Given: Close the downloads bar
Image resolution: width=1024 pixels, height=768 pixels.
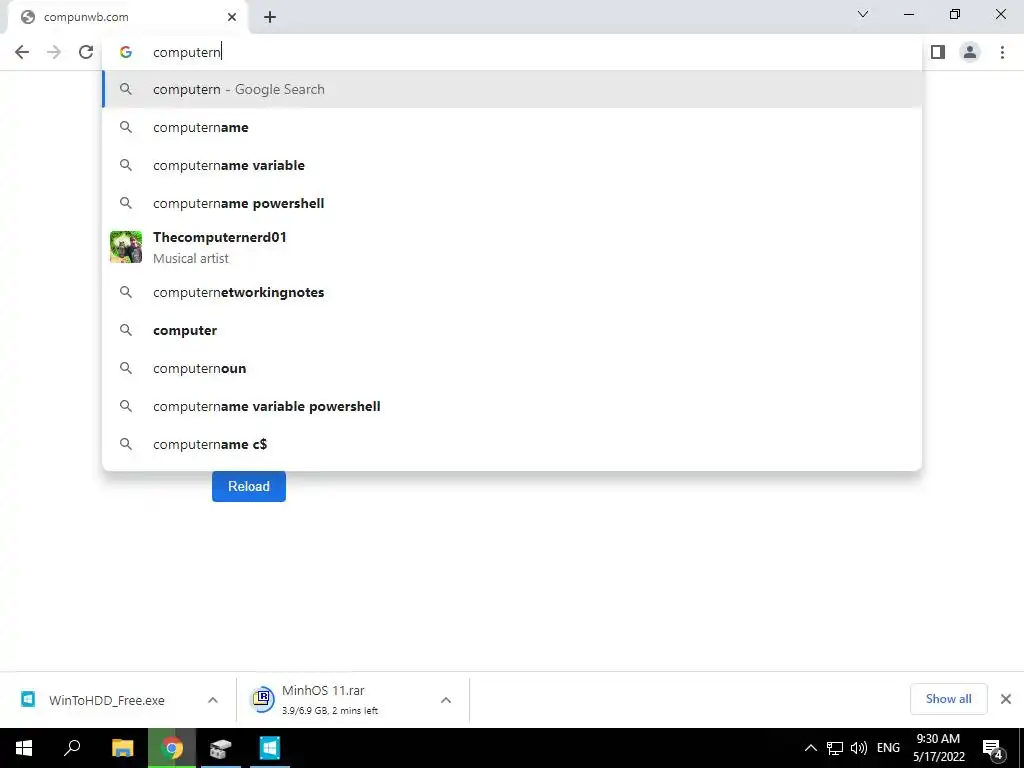Looking at the screenshot, I should [x=1006, y=699].
